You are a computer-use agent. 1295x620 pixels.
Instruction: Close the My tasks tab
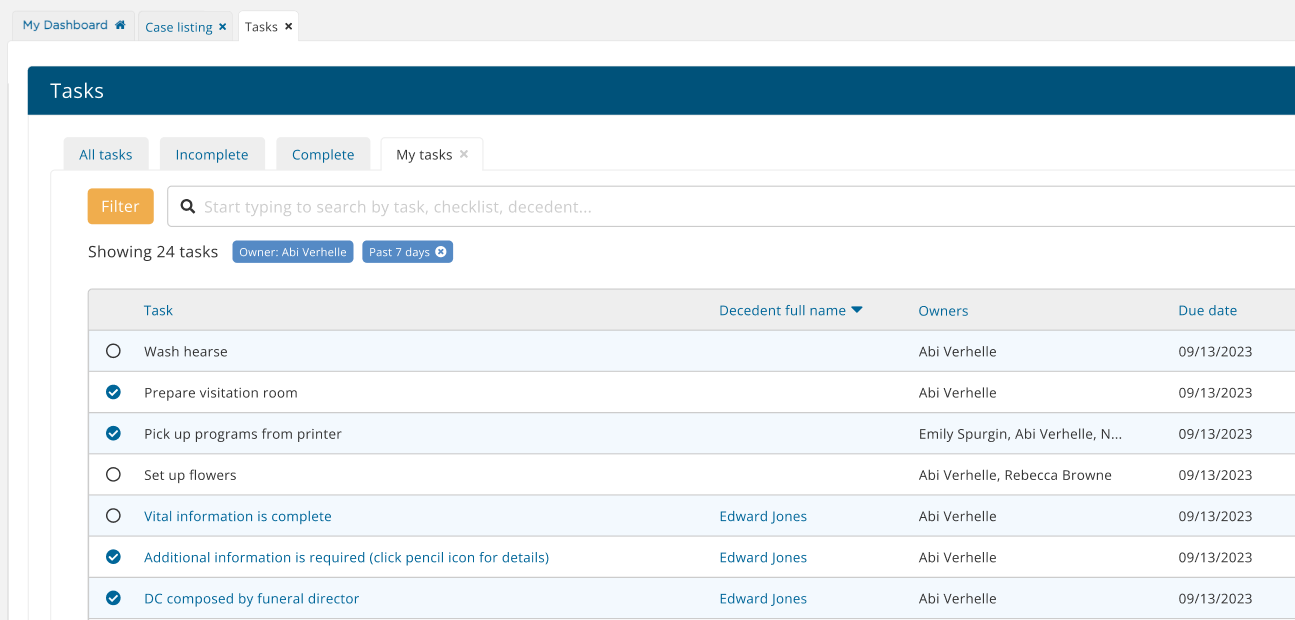point(463,154)
